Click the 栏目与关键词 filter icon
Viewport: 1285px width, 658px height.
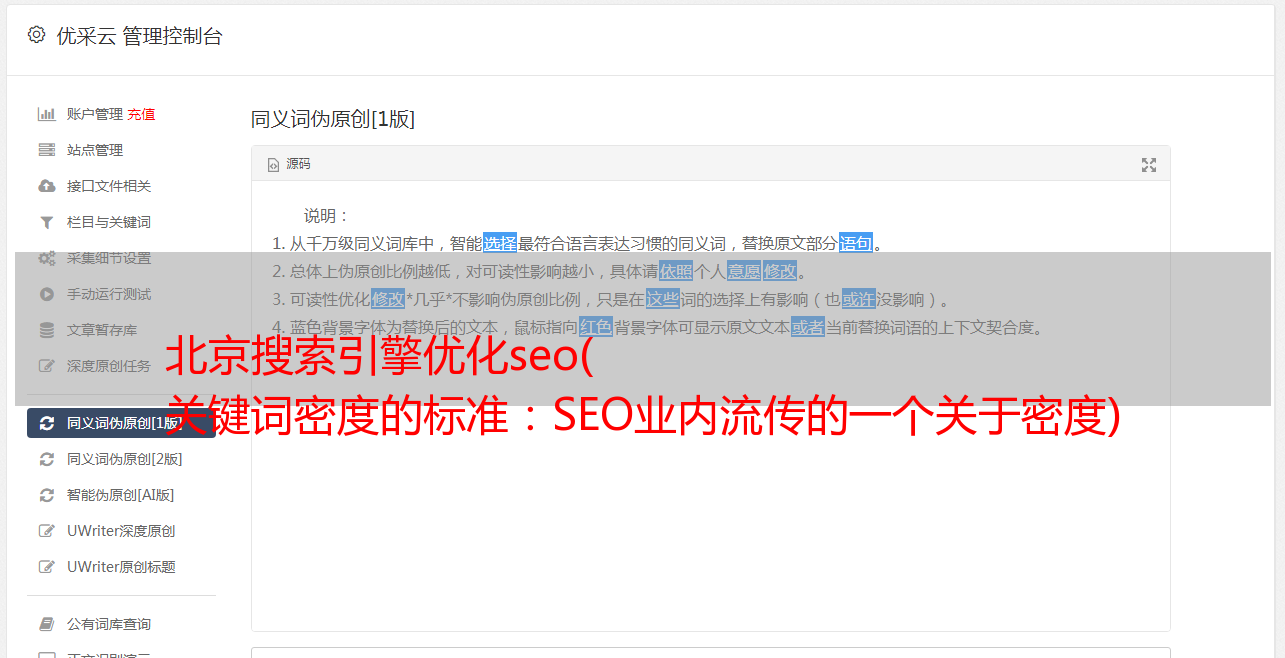pyautogui.click(x=46, y=222)
